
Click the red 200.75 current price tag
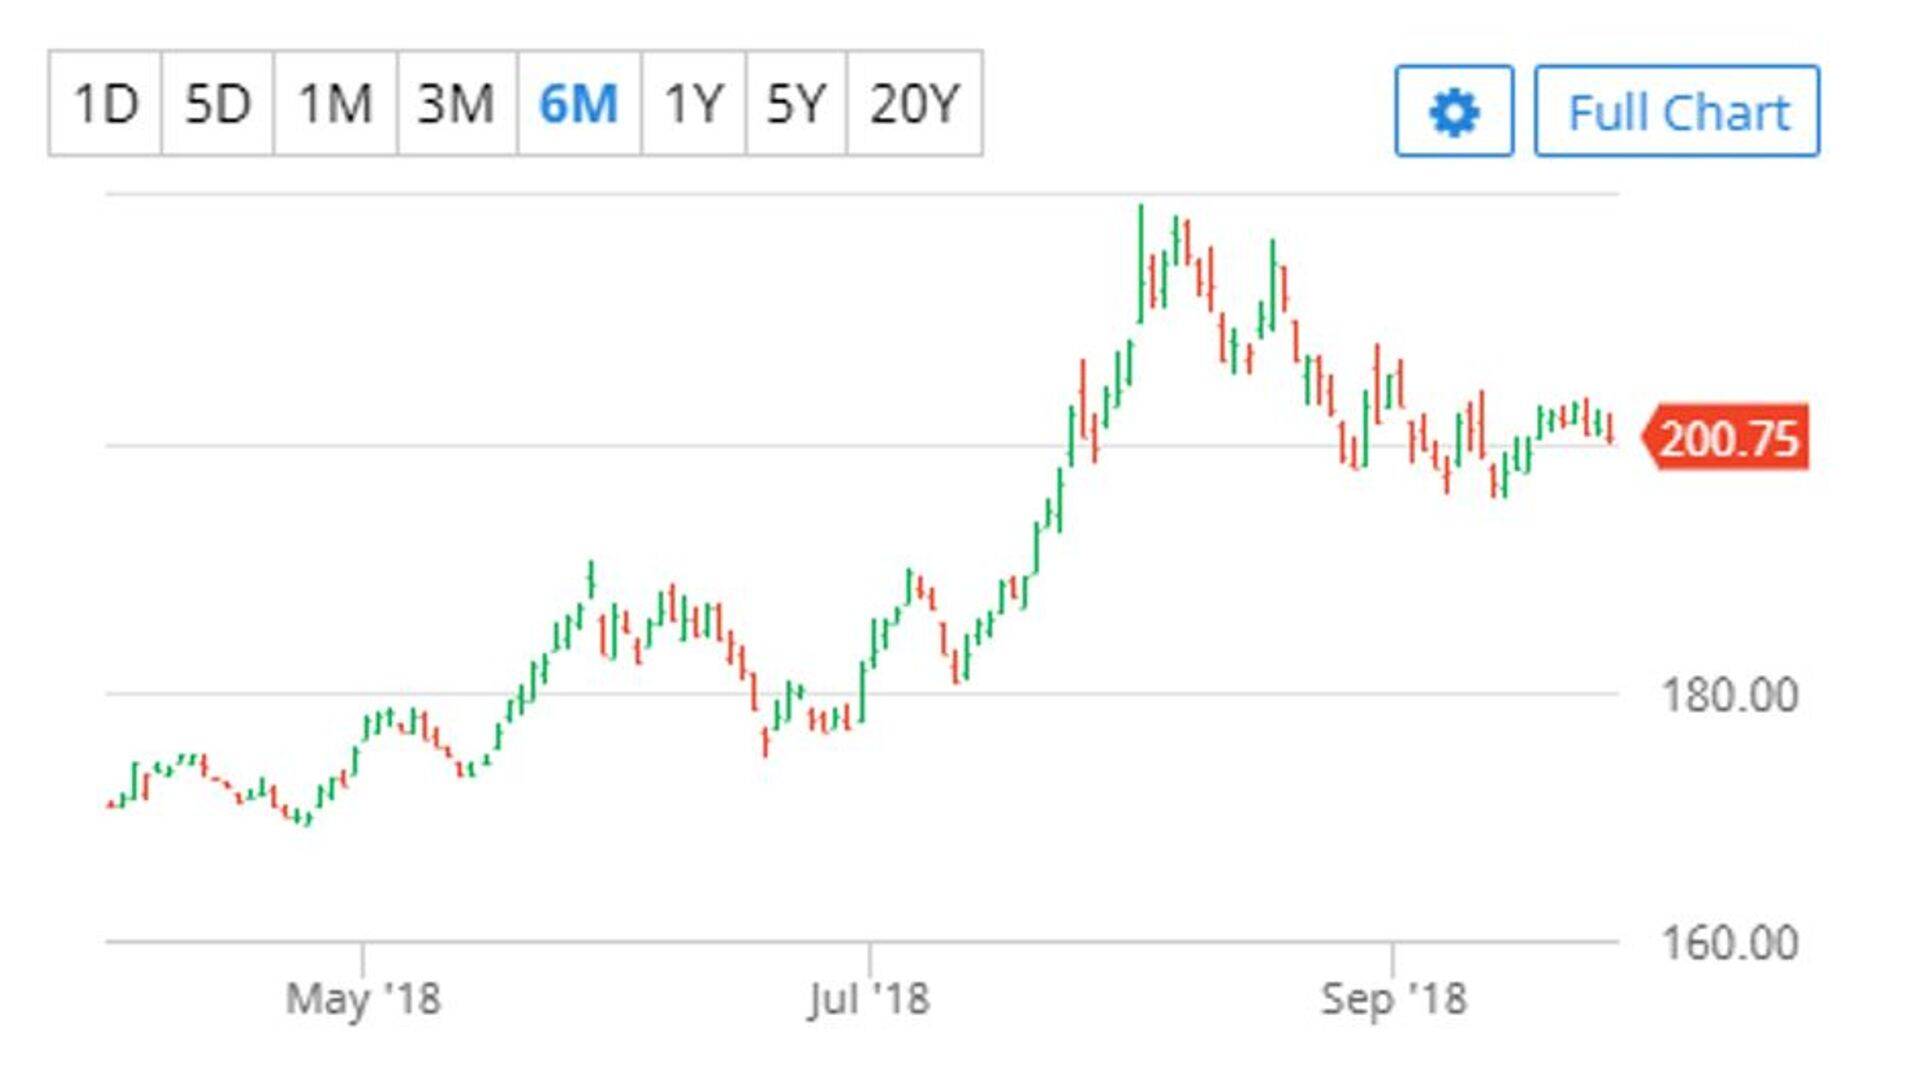pos(1728,438)
